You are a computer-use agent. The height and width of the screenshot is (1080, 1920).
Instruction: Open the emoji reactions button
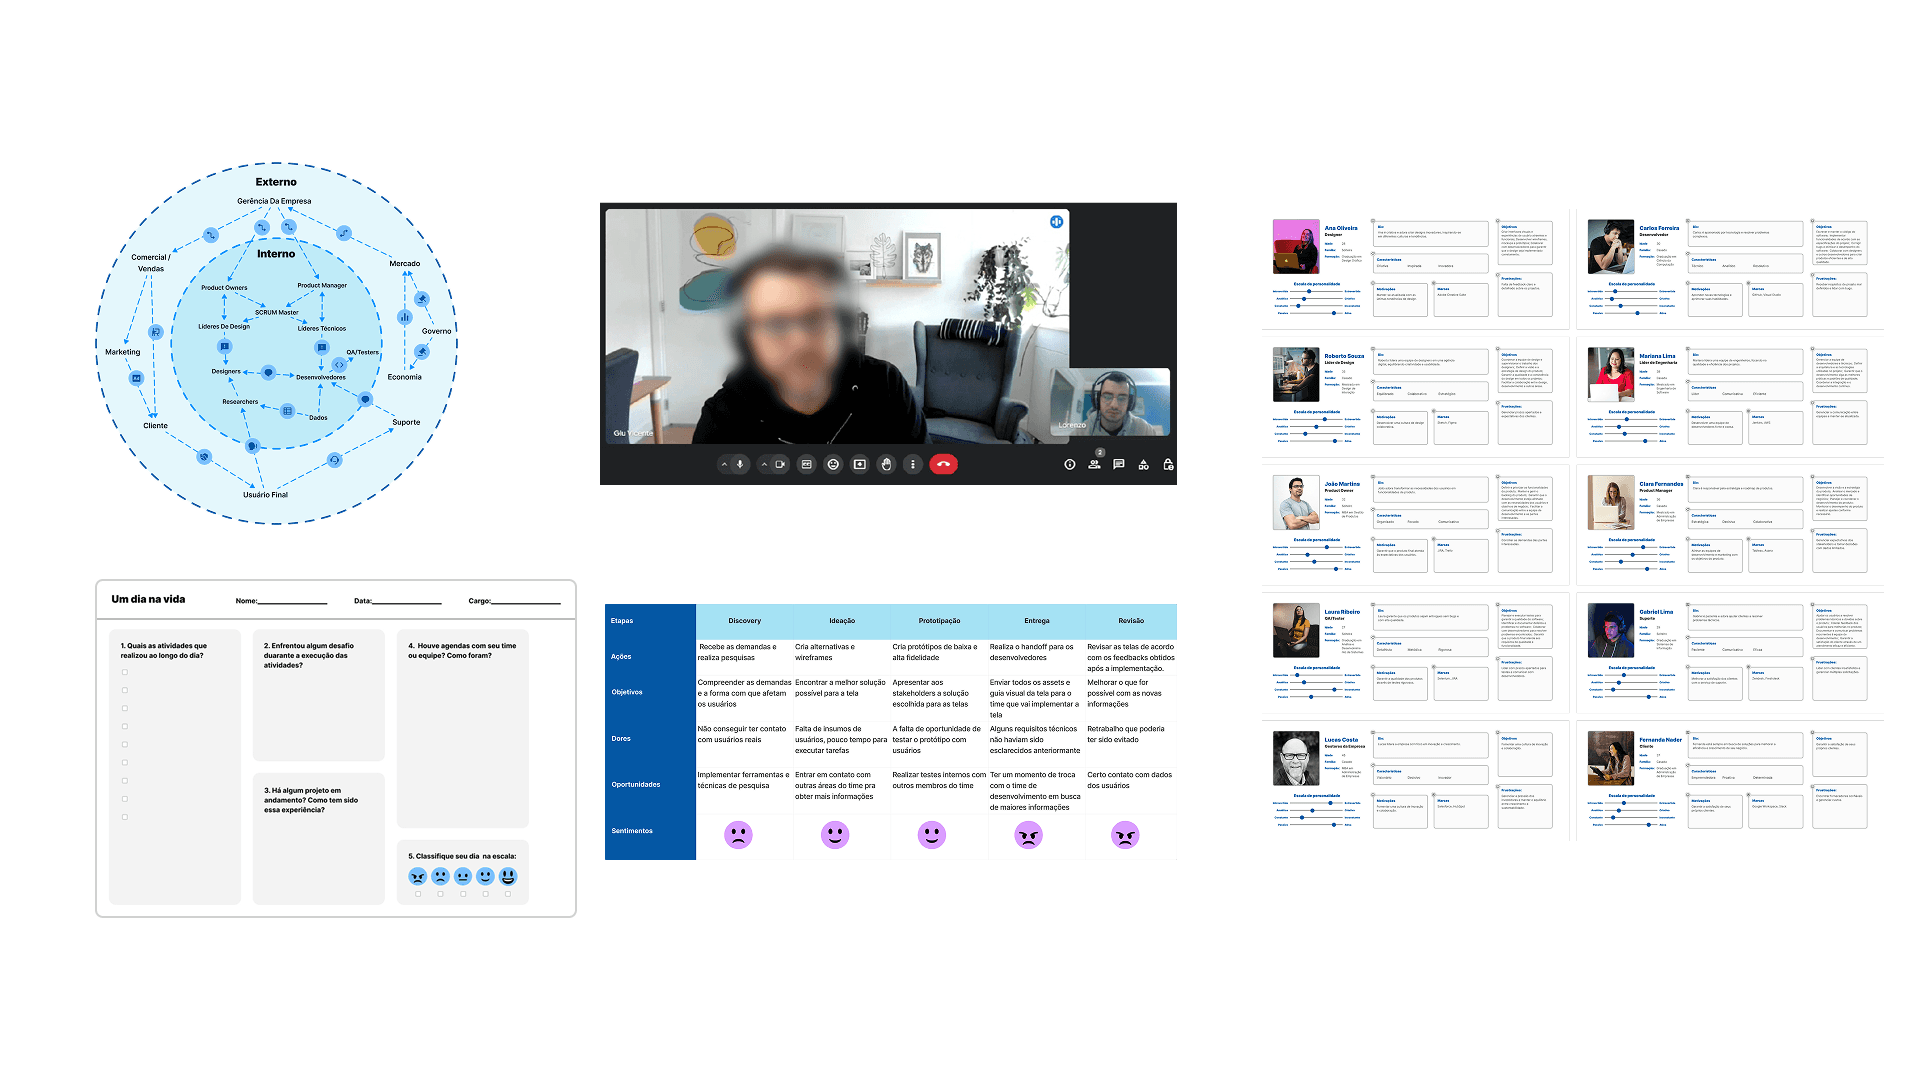click(x=833, y=464)
